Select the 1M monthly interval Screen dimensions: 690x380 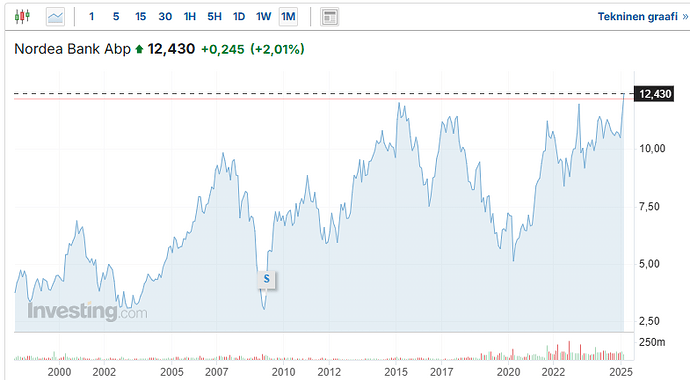288,17
